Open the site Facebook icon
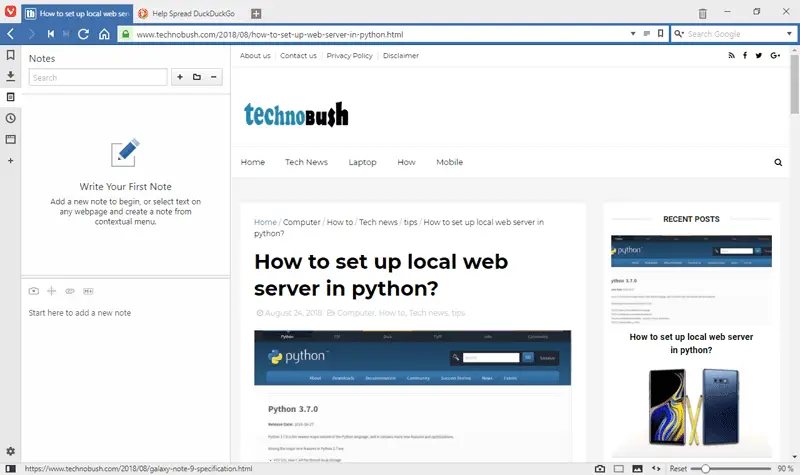The height and width of the screenshot is (475, 800). pyautogui.click(x=745, y=56)
